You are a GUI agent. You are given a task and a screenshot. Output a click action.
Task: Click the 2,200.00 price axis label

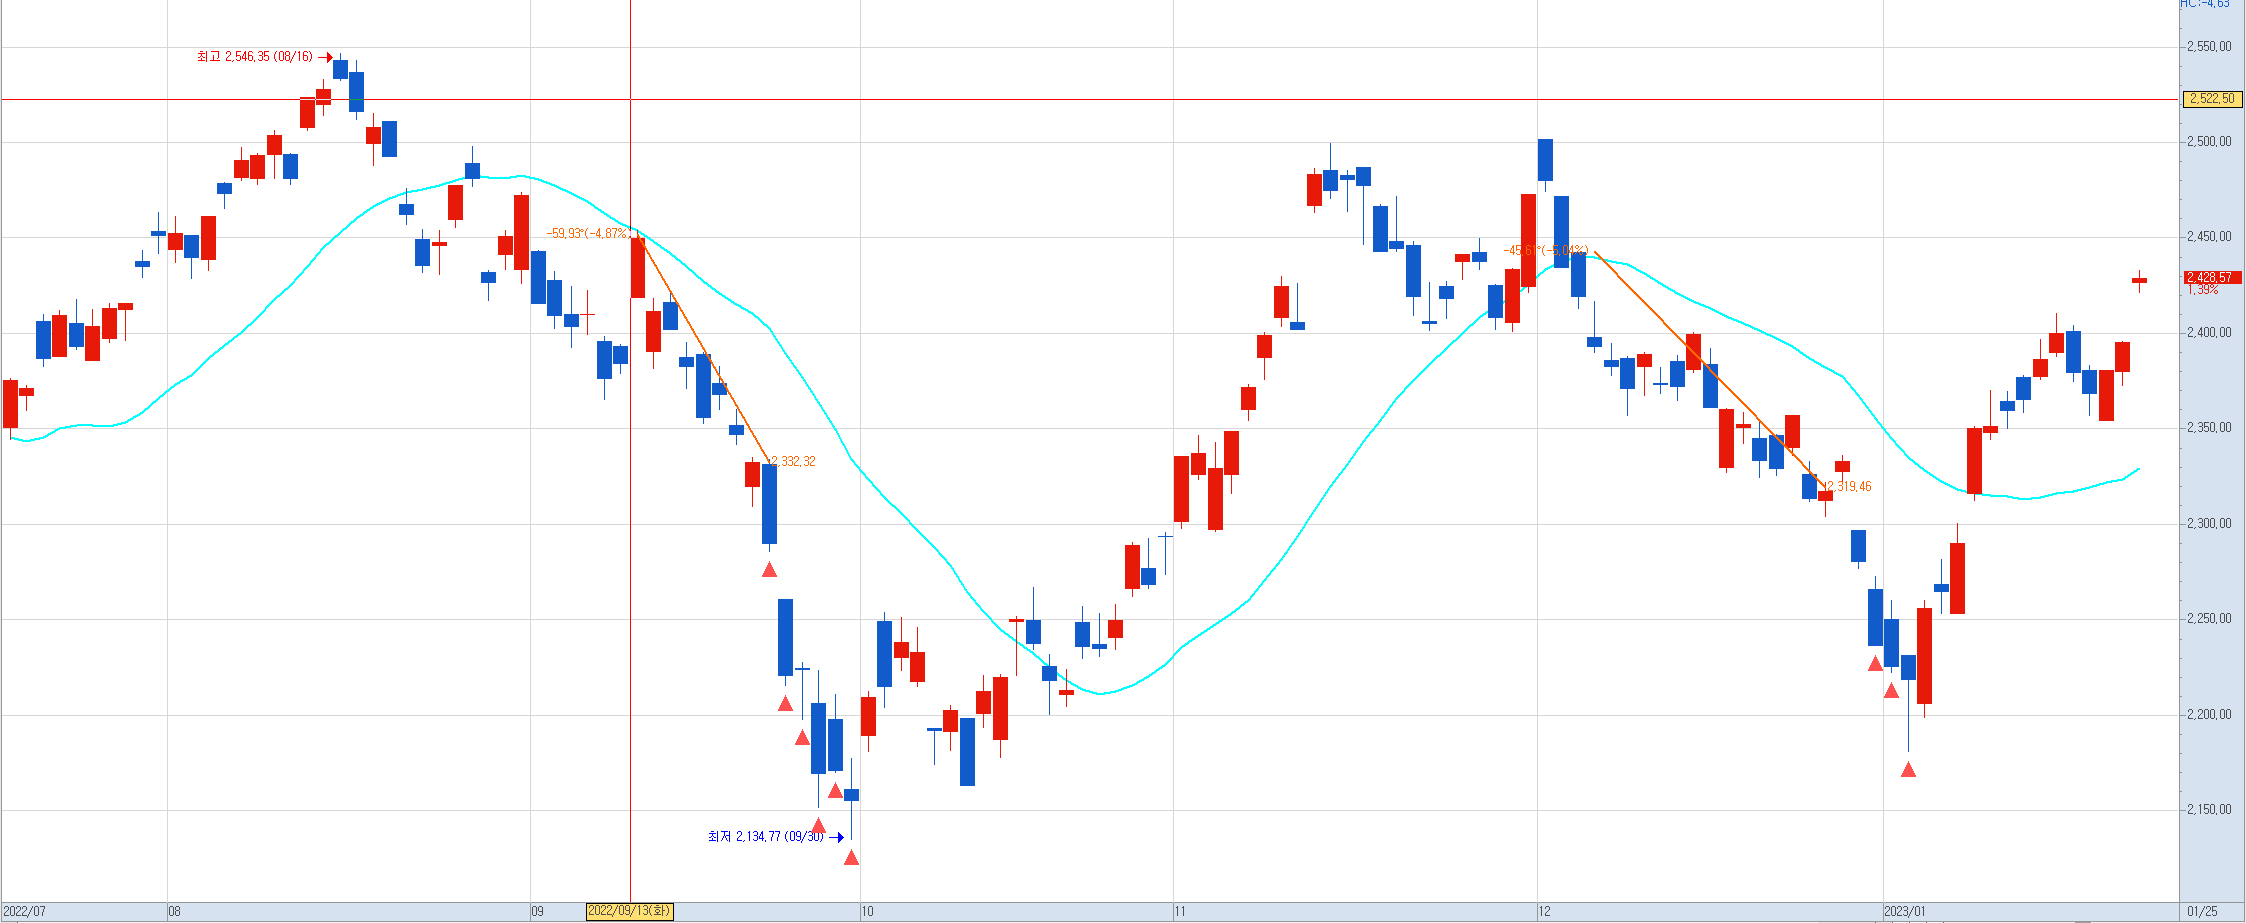pos(2209,715)
